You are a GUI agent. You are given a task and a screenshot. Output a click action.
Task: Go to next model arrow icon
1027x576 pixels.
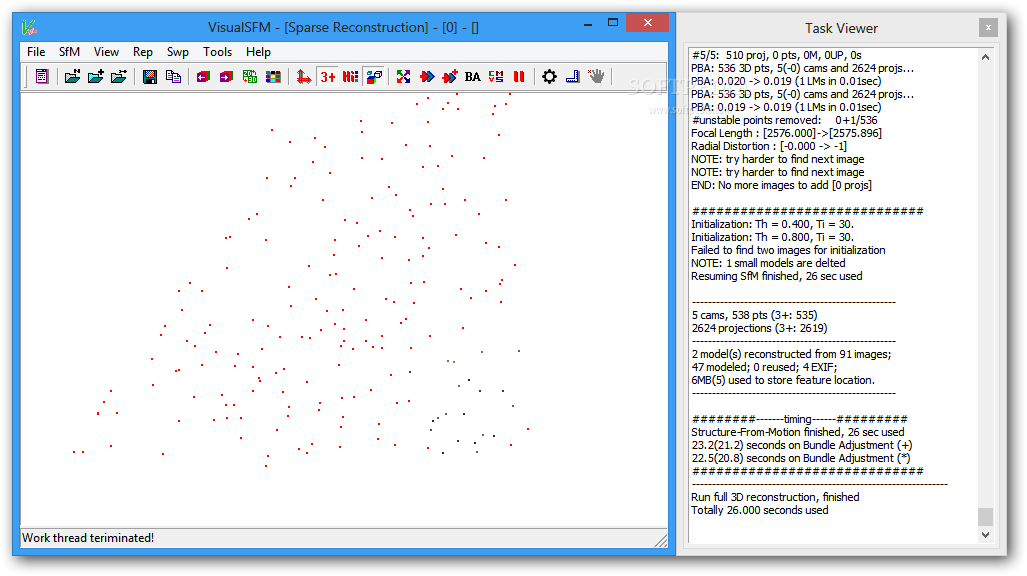click(x=226, y=77)
